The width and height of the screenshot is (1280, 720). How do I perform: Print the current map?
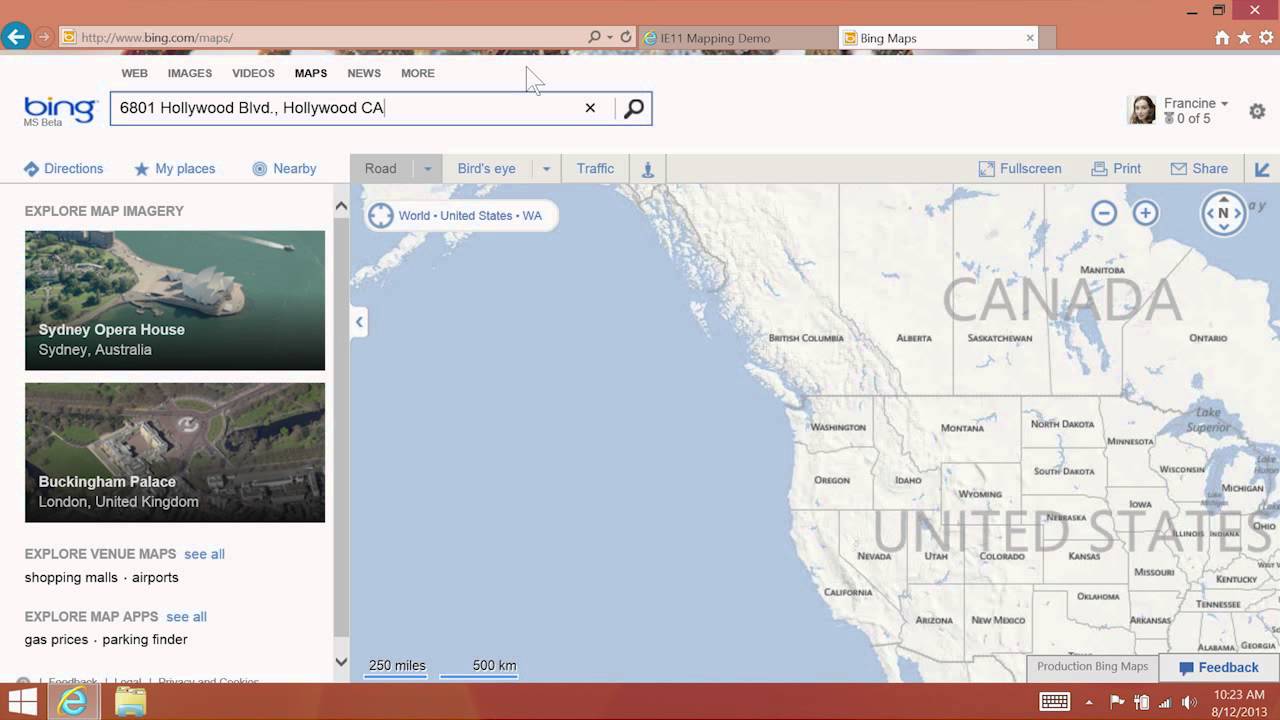tap(1116, 168)
